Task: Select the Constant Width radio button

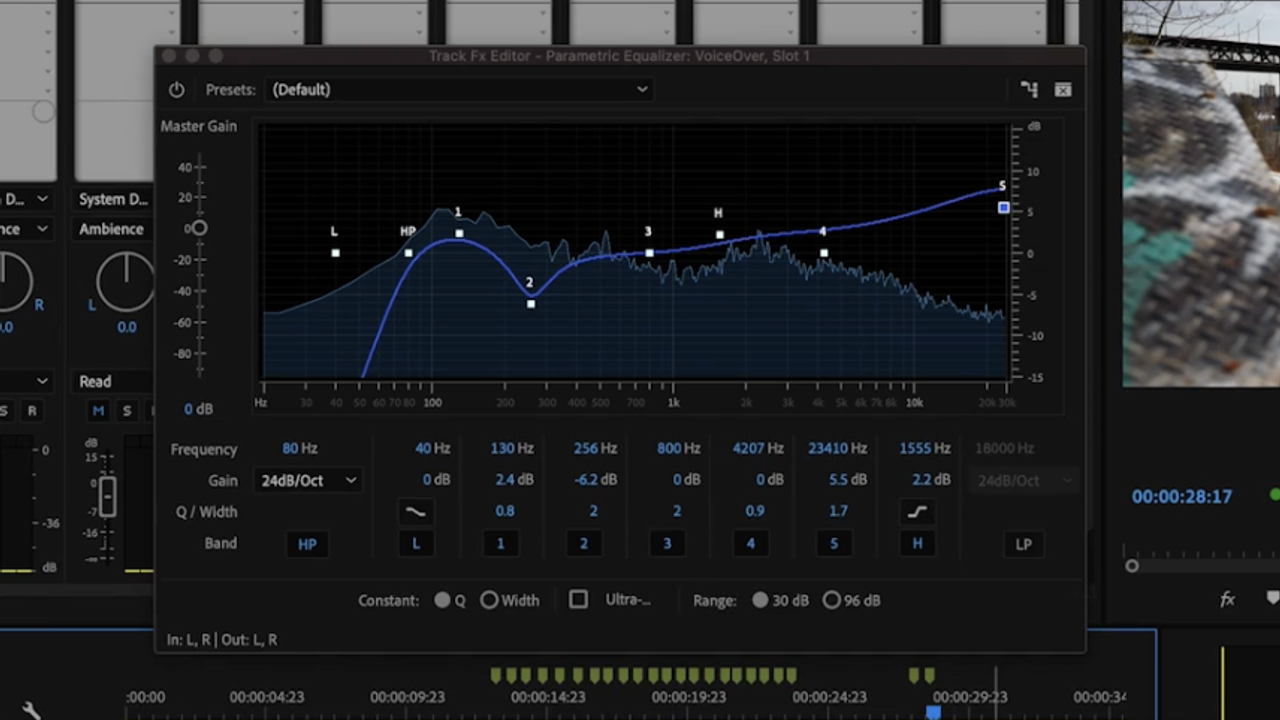Action: click(x=489, y=600)
